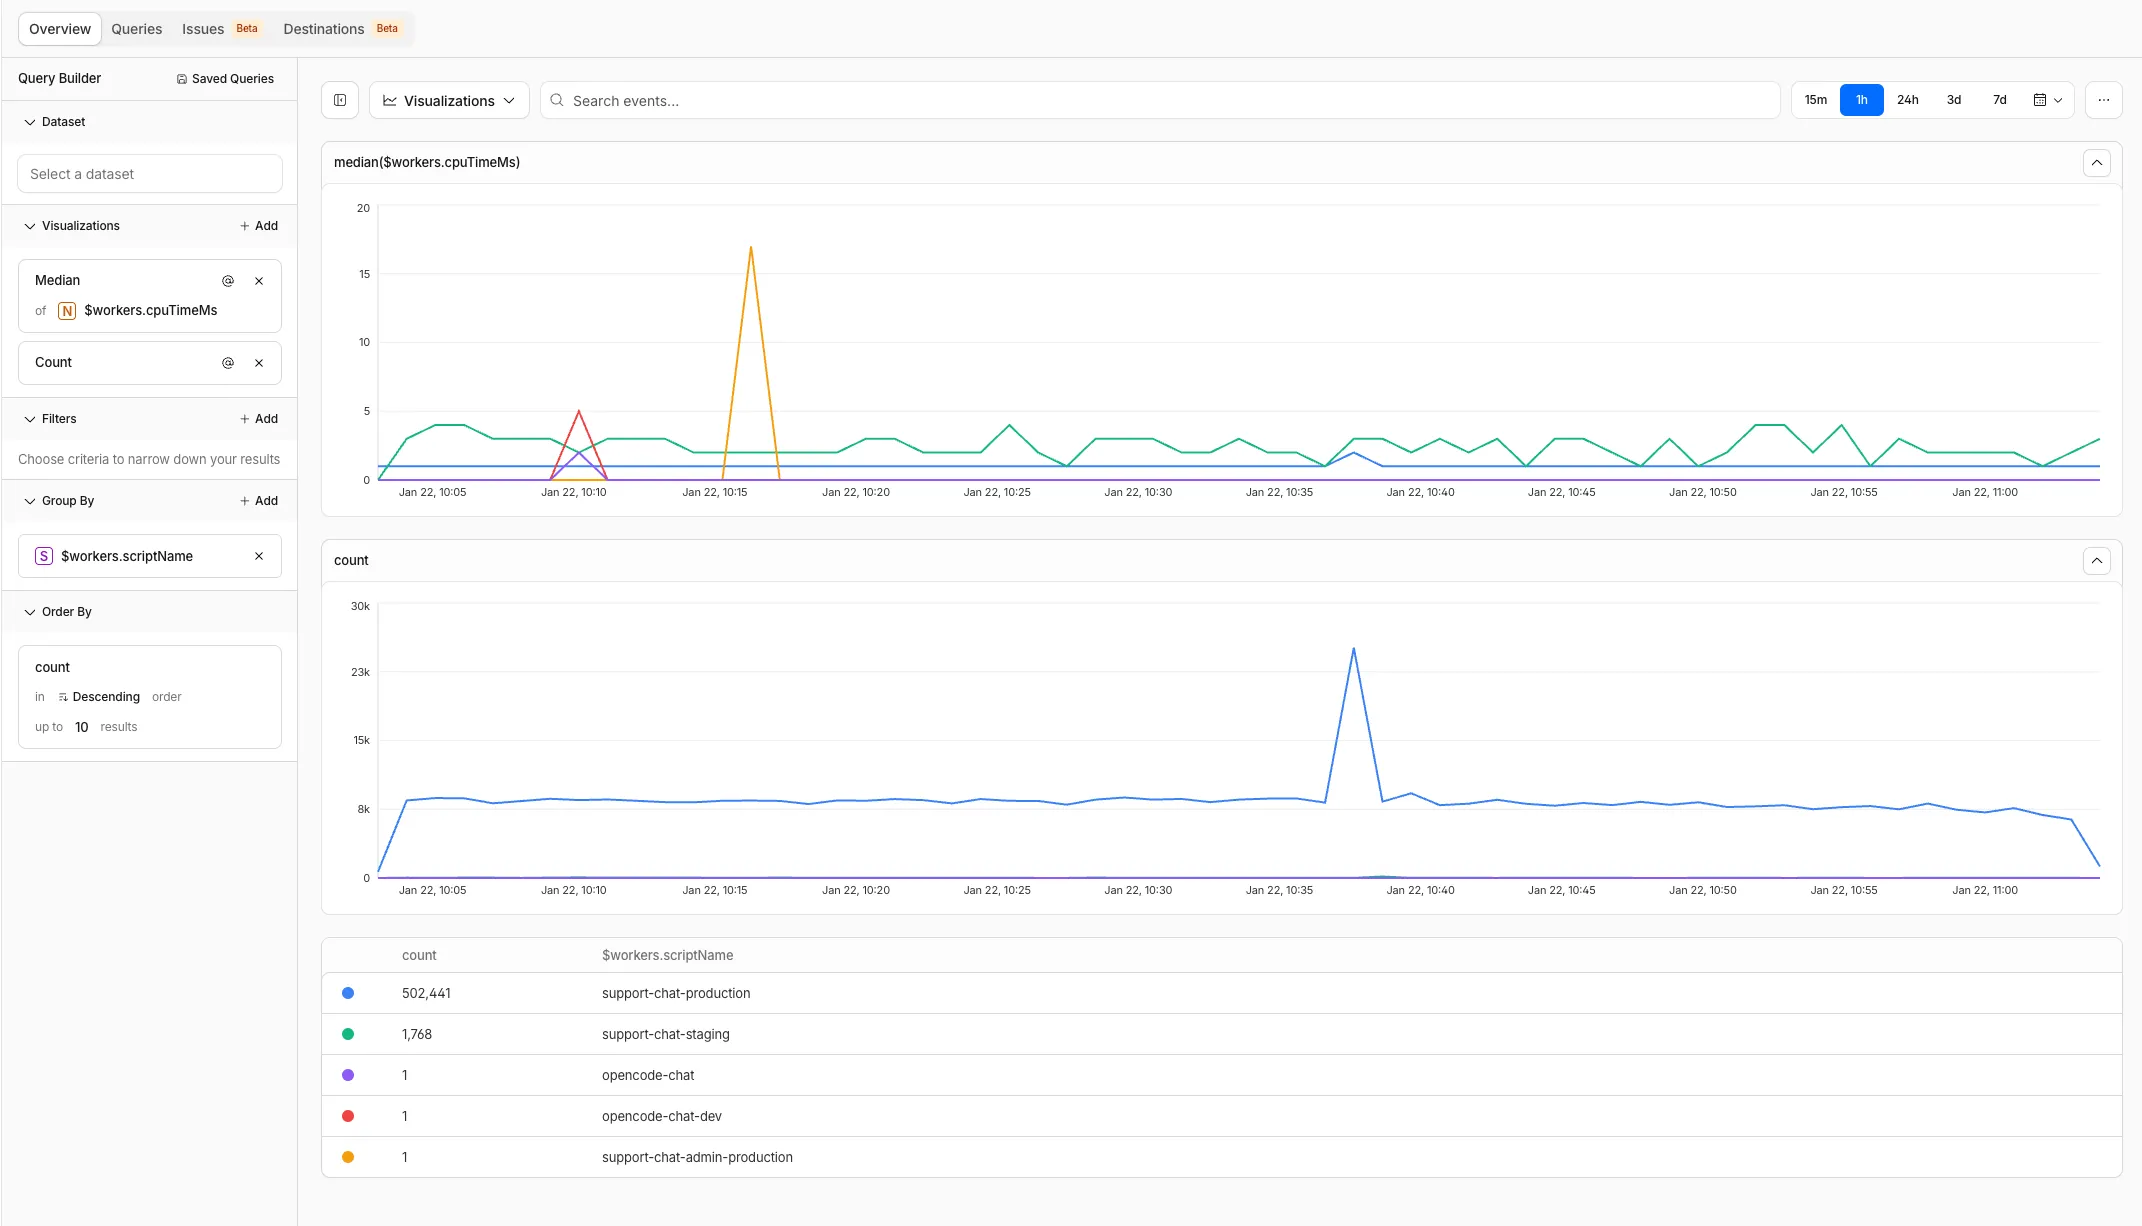Click the search events magnifier icon

(x=557, y=100)
